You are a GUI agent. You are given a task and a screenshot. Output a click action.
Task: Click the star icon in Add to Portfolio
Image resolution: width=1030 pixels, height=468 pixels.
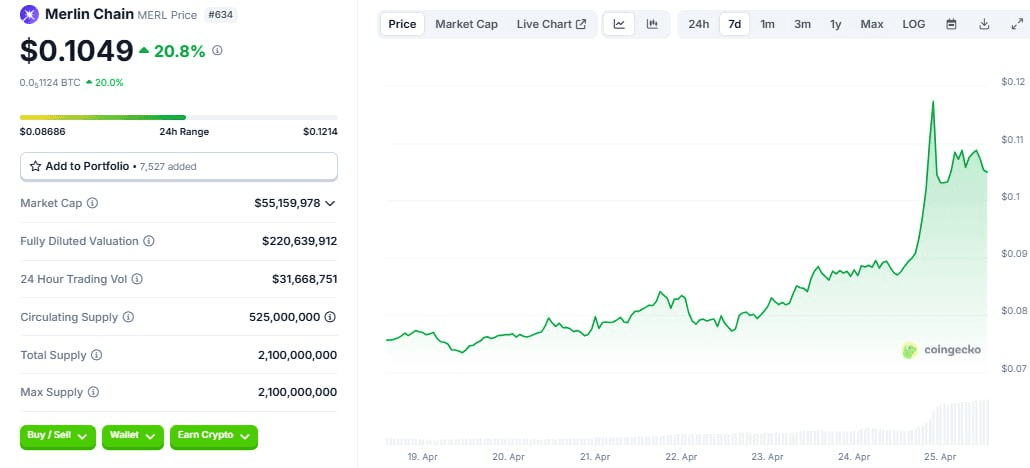click(x=35, y=166)
